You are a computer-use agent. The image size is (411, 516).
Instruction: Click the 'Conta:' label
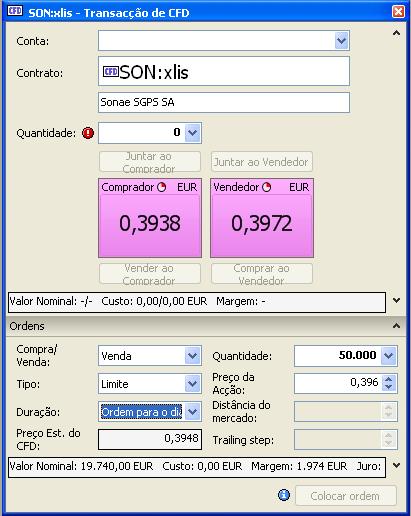33,41
